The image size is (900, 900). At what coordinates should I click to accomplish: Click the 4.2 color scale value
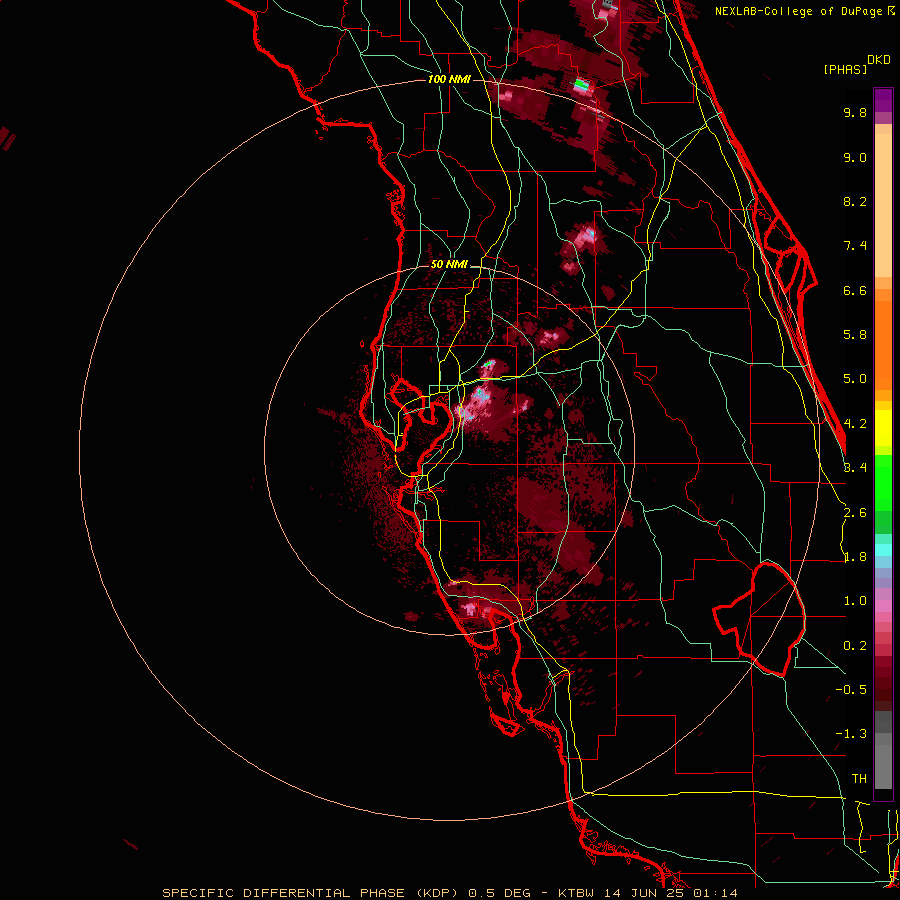(855, 424)
